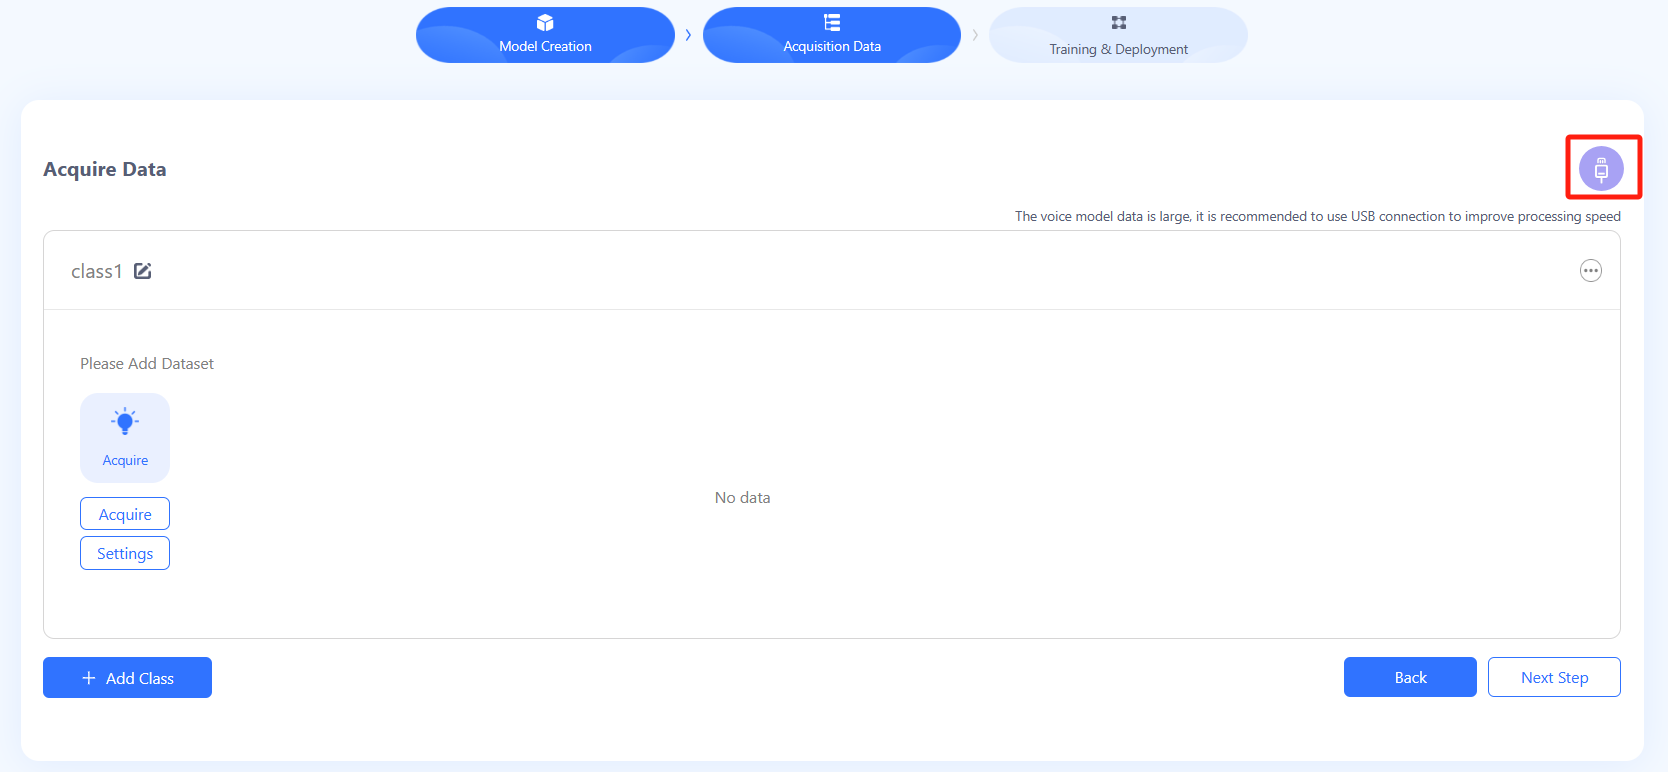Click the nodes icon above Training & Deployment
Image resolution: width=1668 pixels, height=772 pixels.
click(x=1118, y=23)
